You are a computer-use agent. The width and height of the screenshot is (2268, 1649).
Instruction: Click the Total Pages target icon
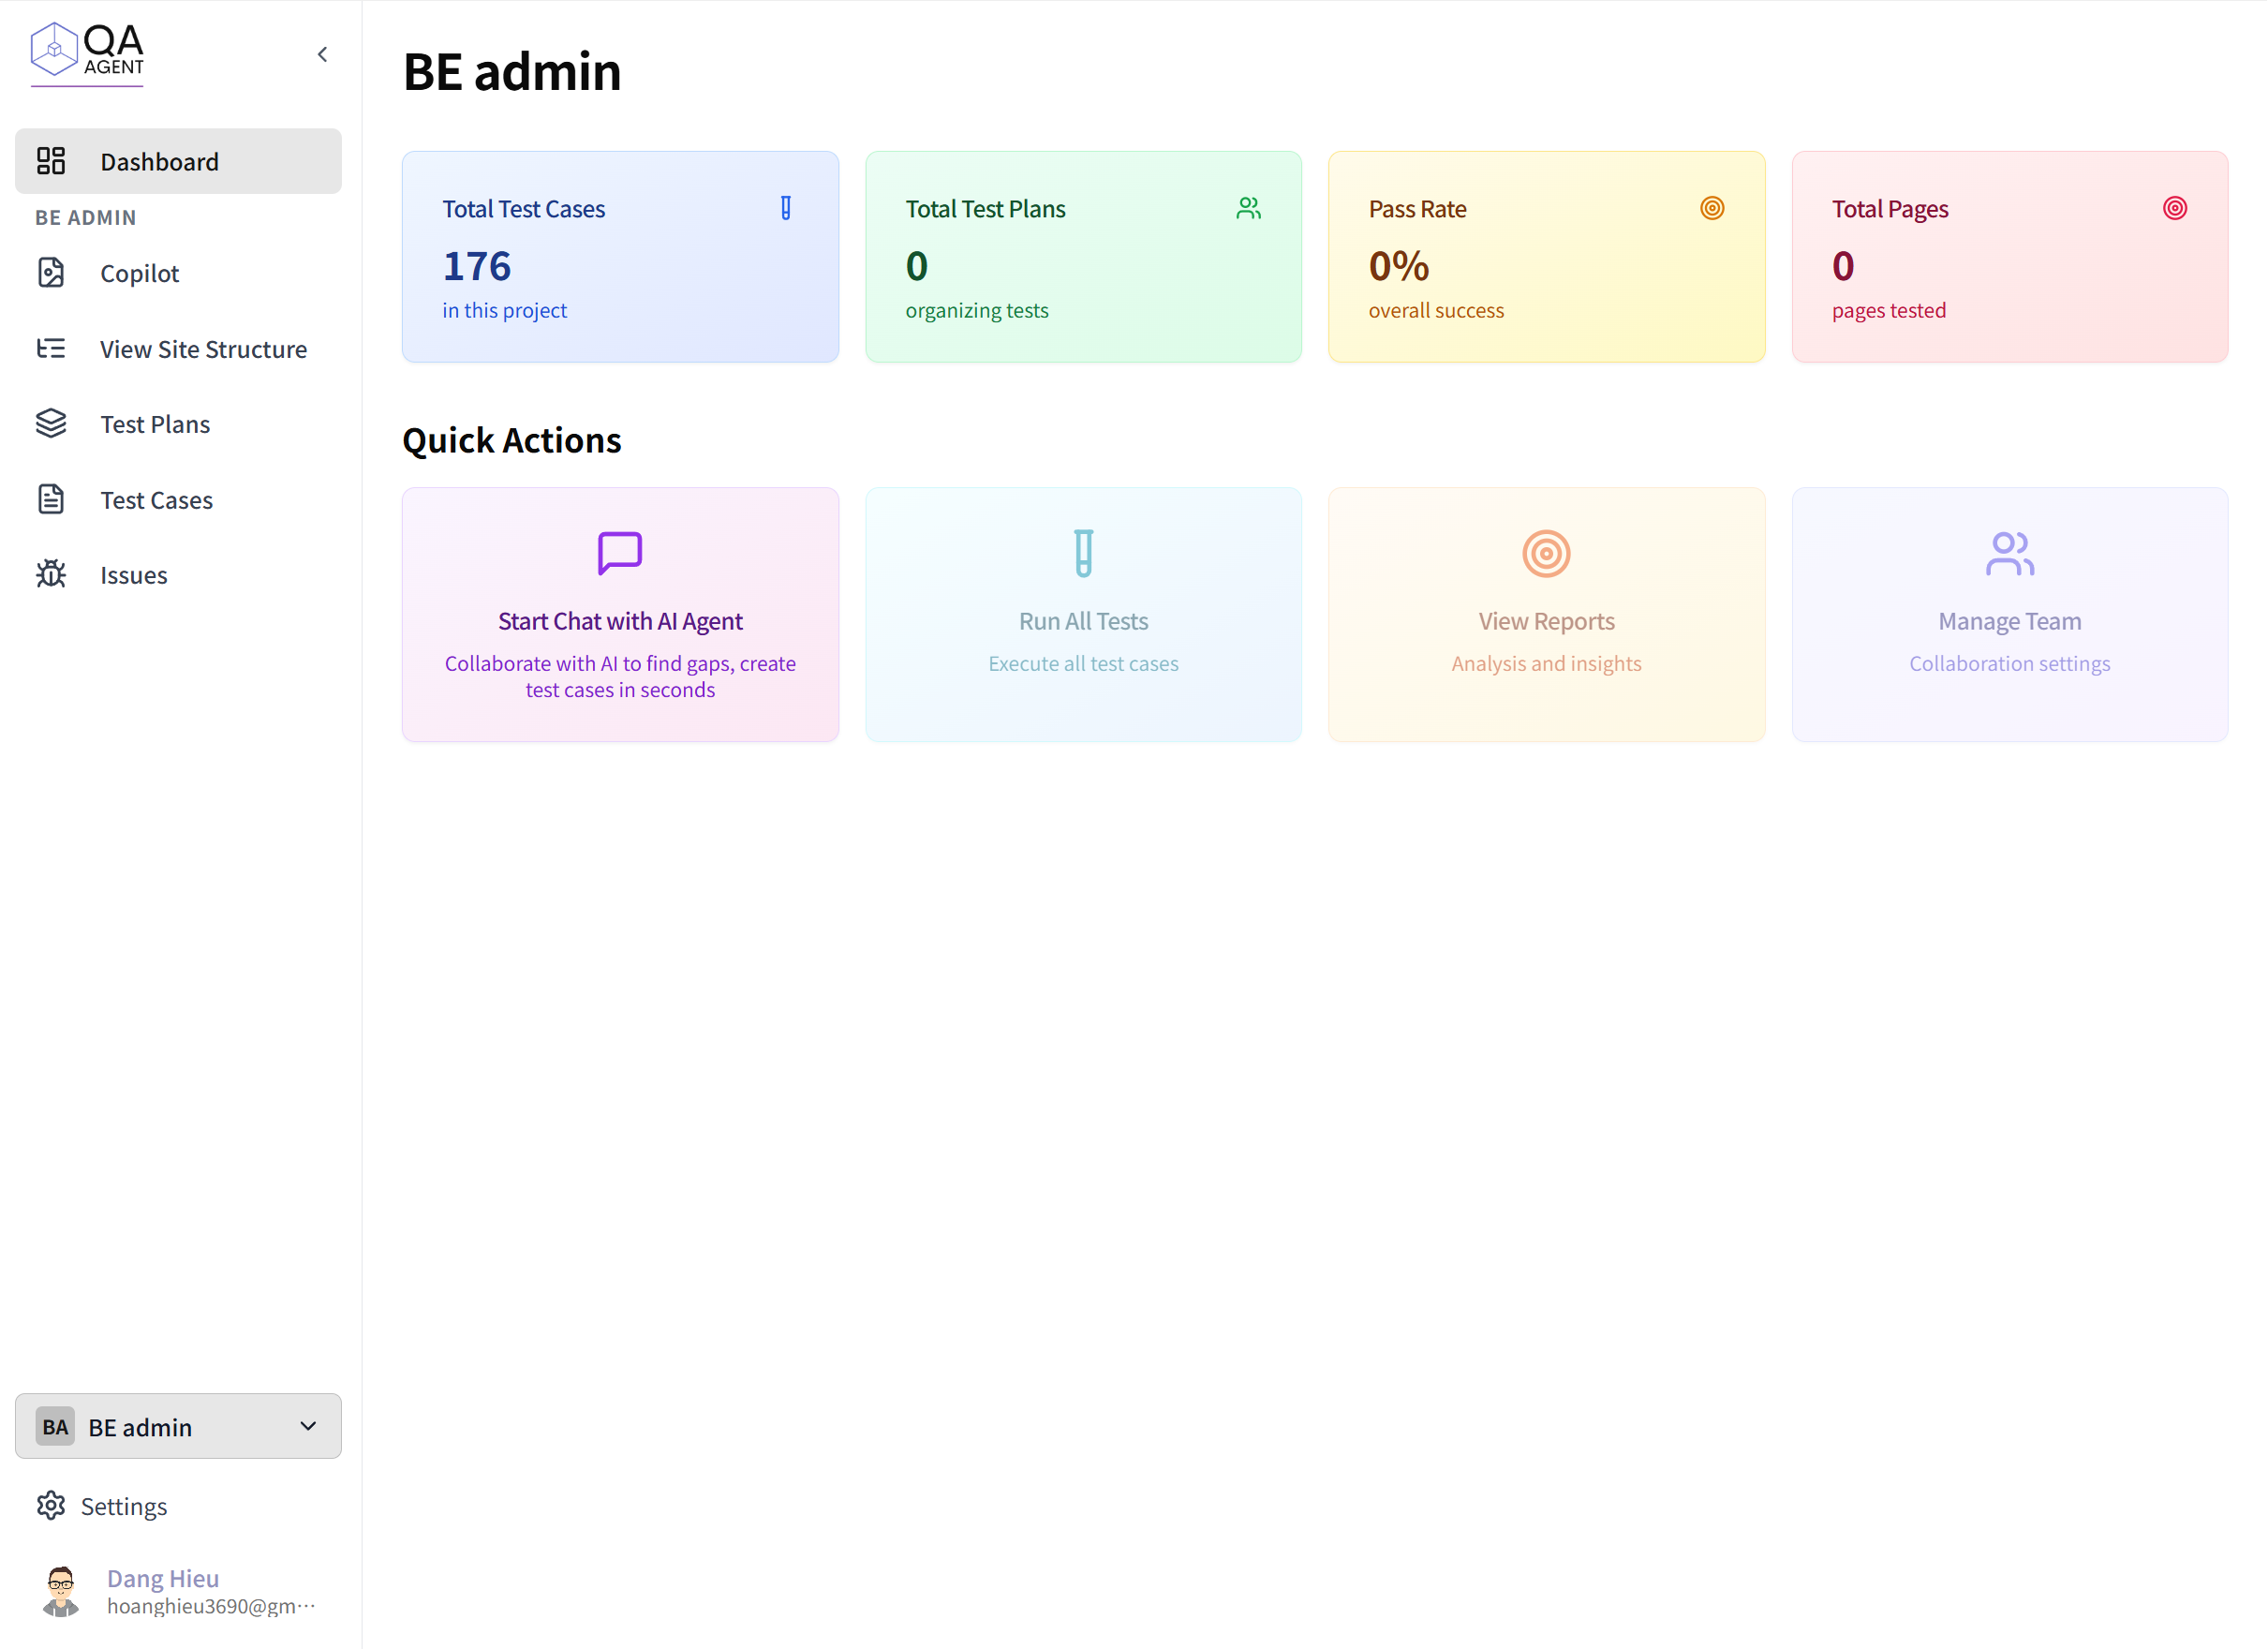[2175, 208]
